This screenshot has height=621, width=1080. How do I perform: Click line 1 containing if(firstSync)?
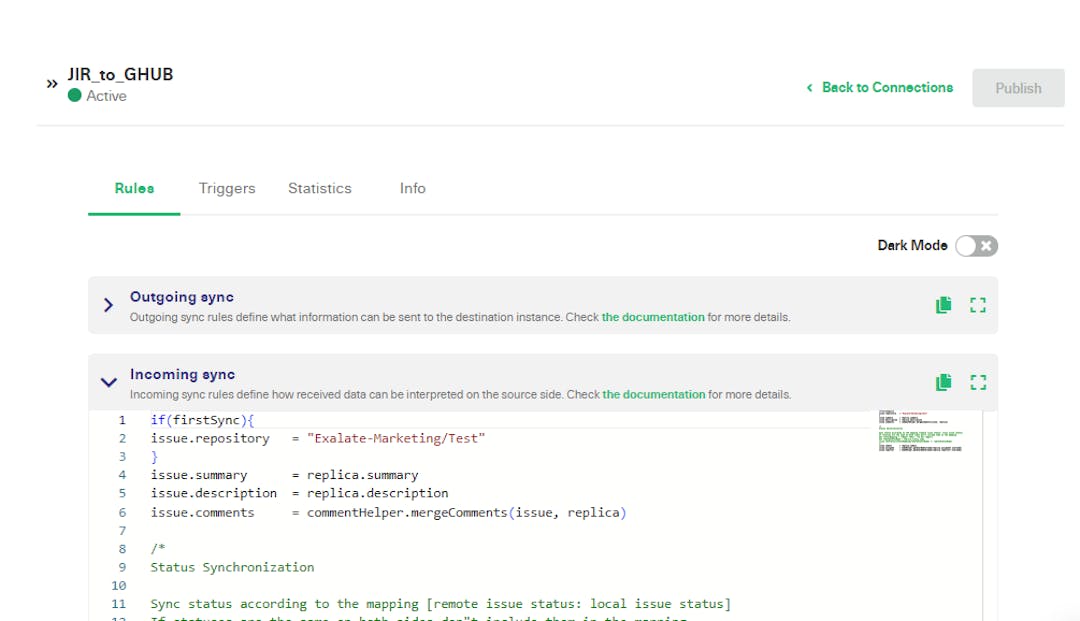click(200, 419)
